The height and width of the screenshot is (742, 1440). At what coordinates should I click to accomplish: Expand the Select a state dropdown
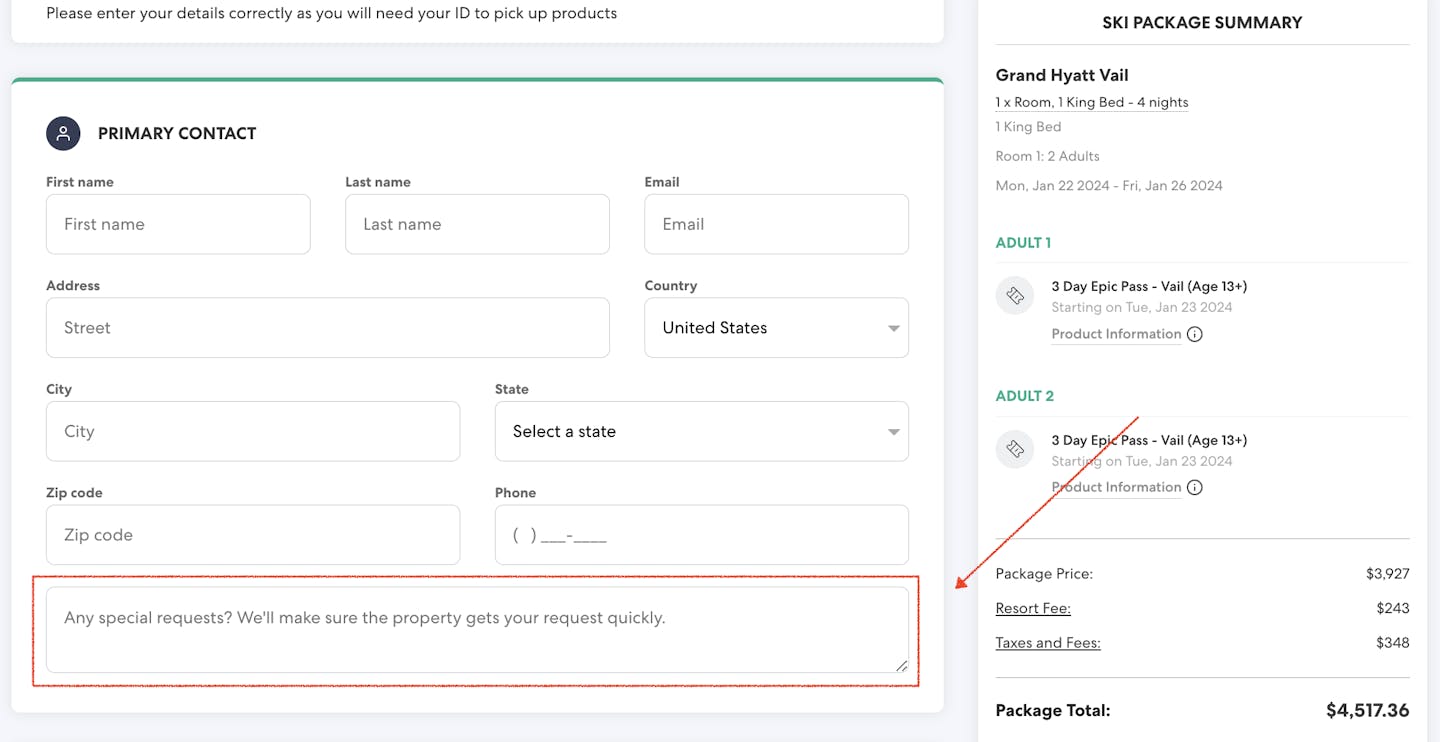coord(701,432)
